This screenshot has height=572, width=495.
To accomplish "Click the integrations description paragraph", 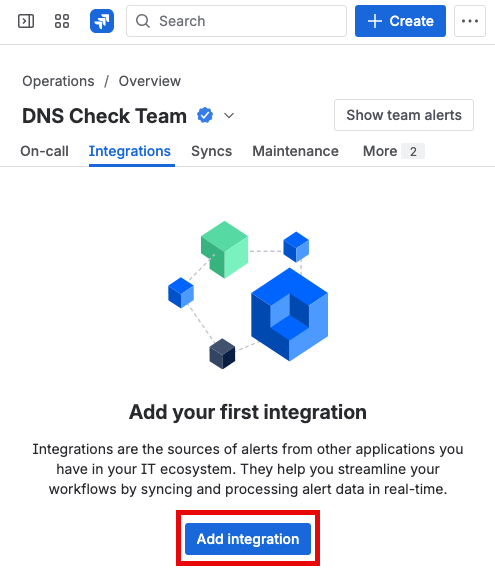I will (x=248, y=469).
